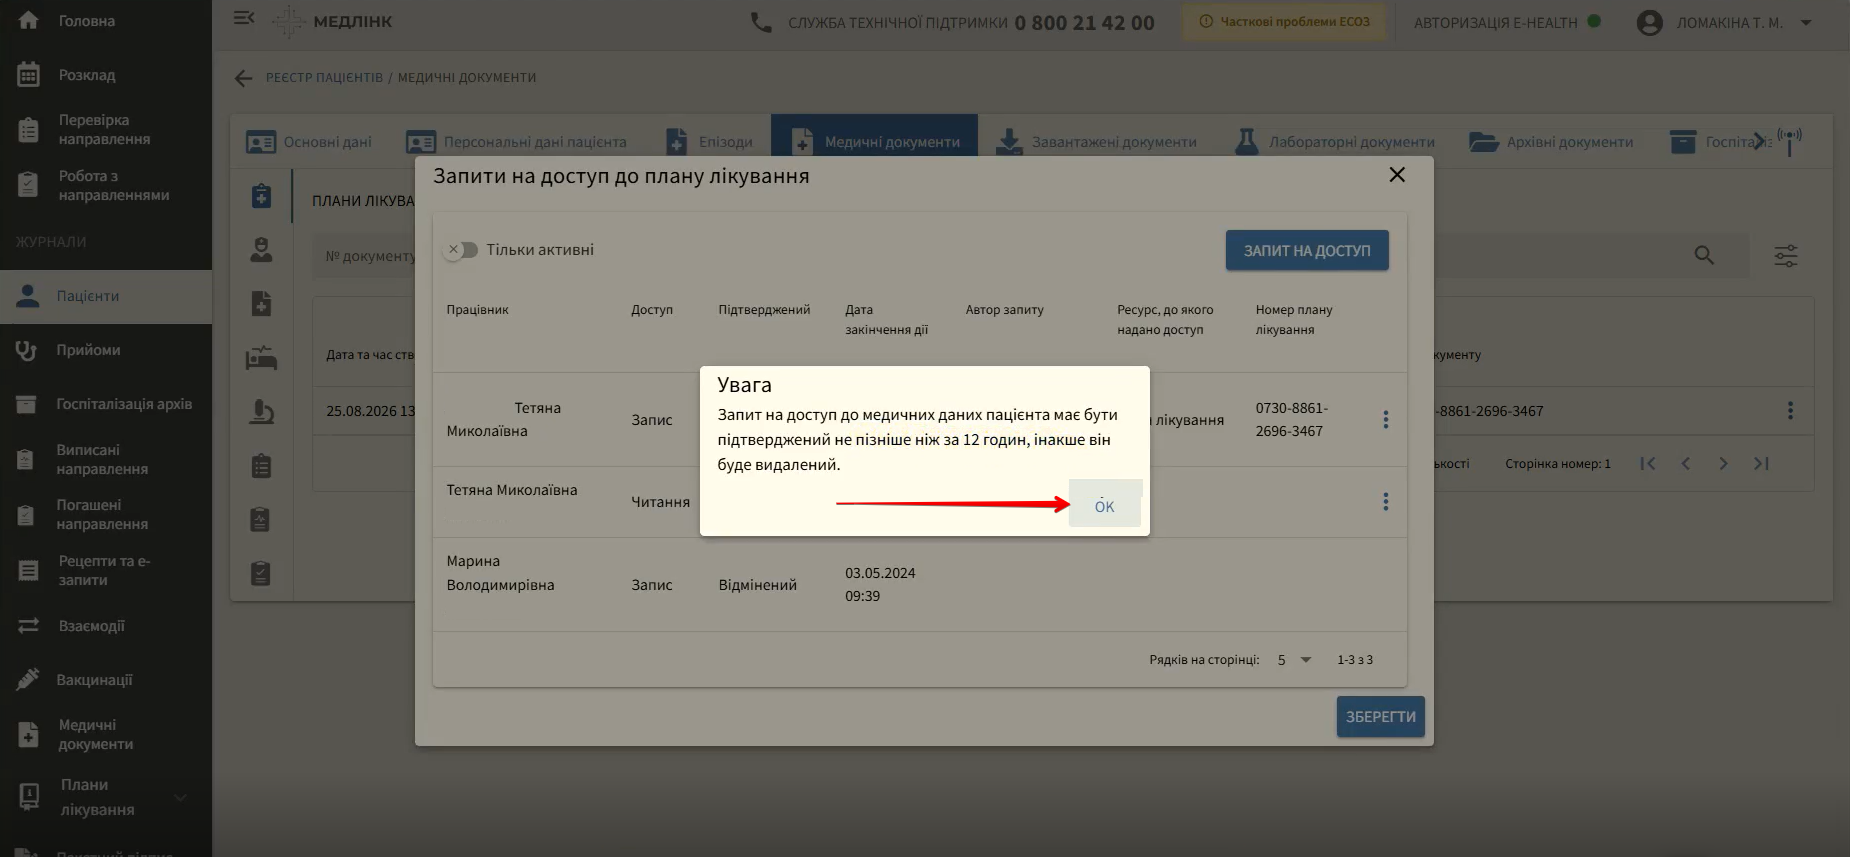Switch to Епізоди tab

pyautogui.click(x=710, y=142)
